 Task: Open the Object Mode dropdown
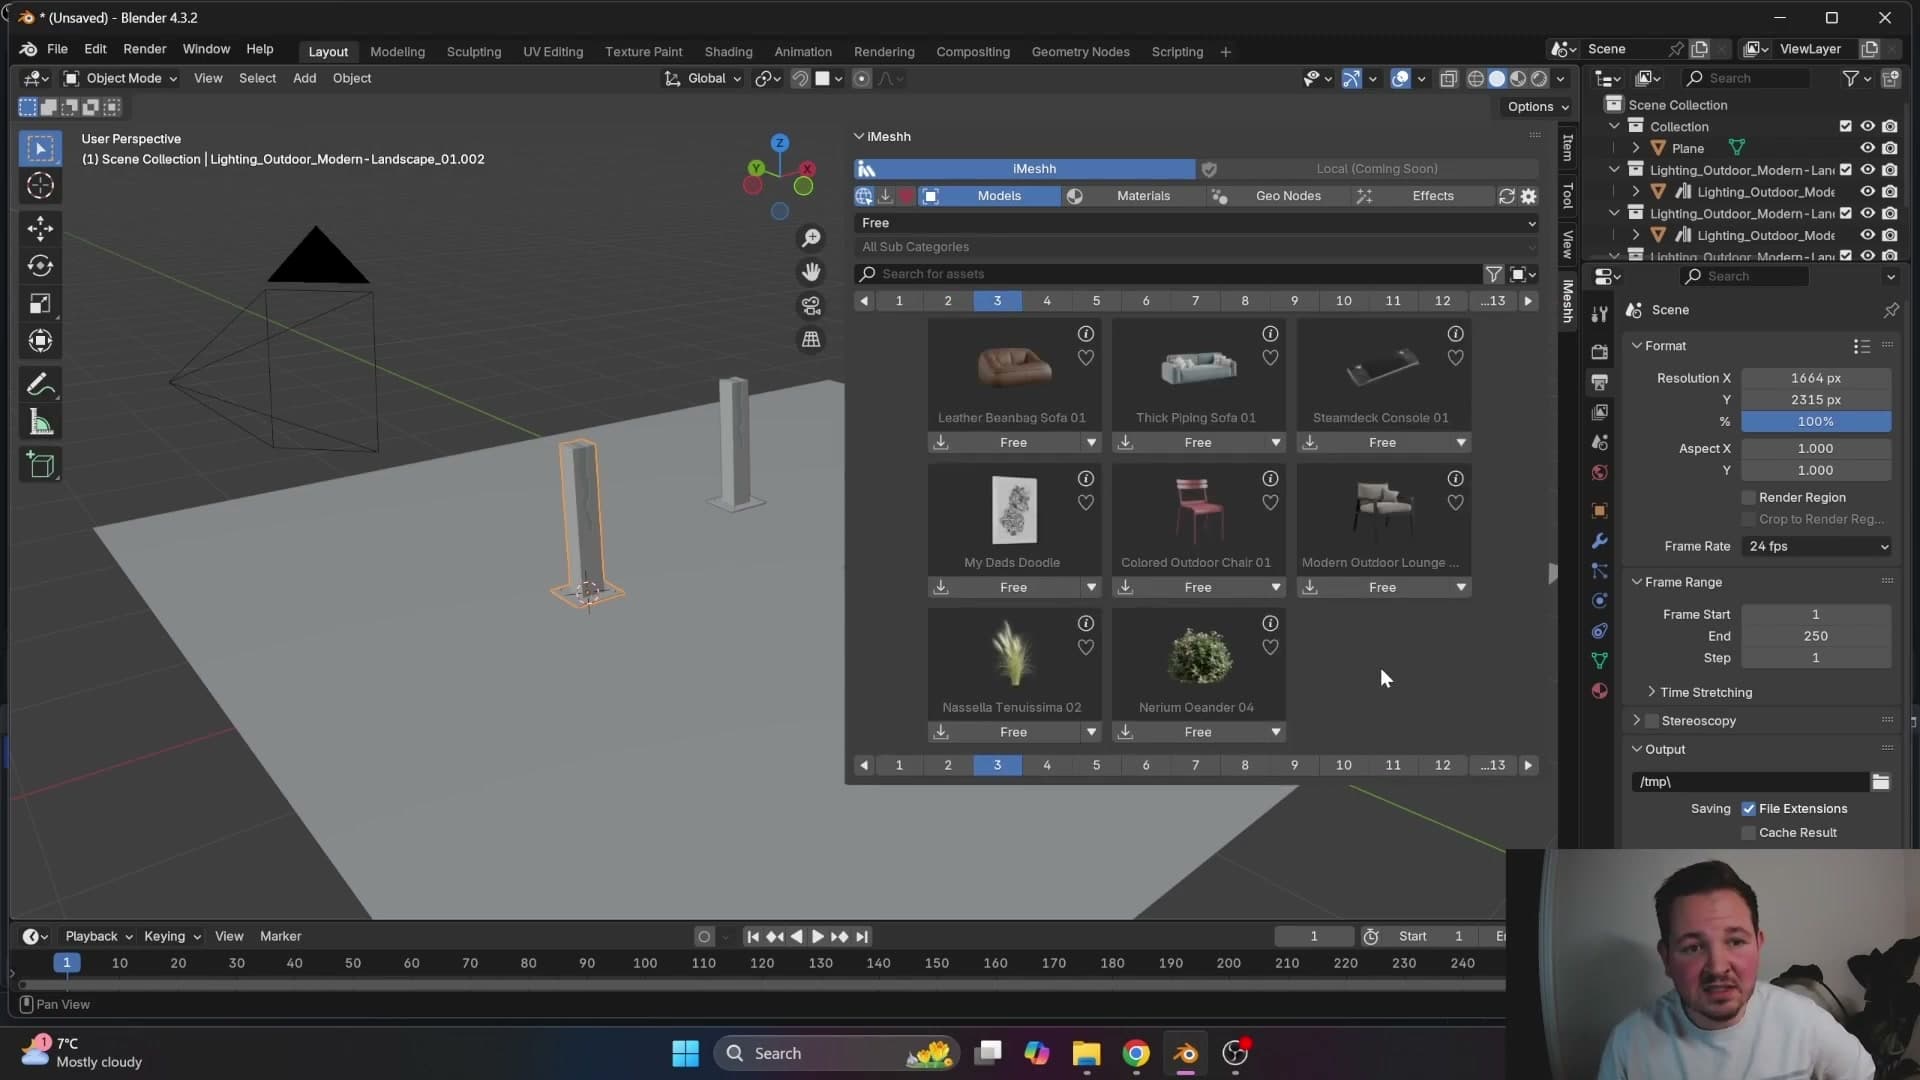coord(120,78)
